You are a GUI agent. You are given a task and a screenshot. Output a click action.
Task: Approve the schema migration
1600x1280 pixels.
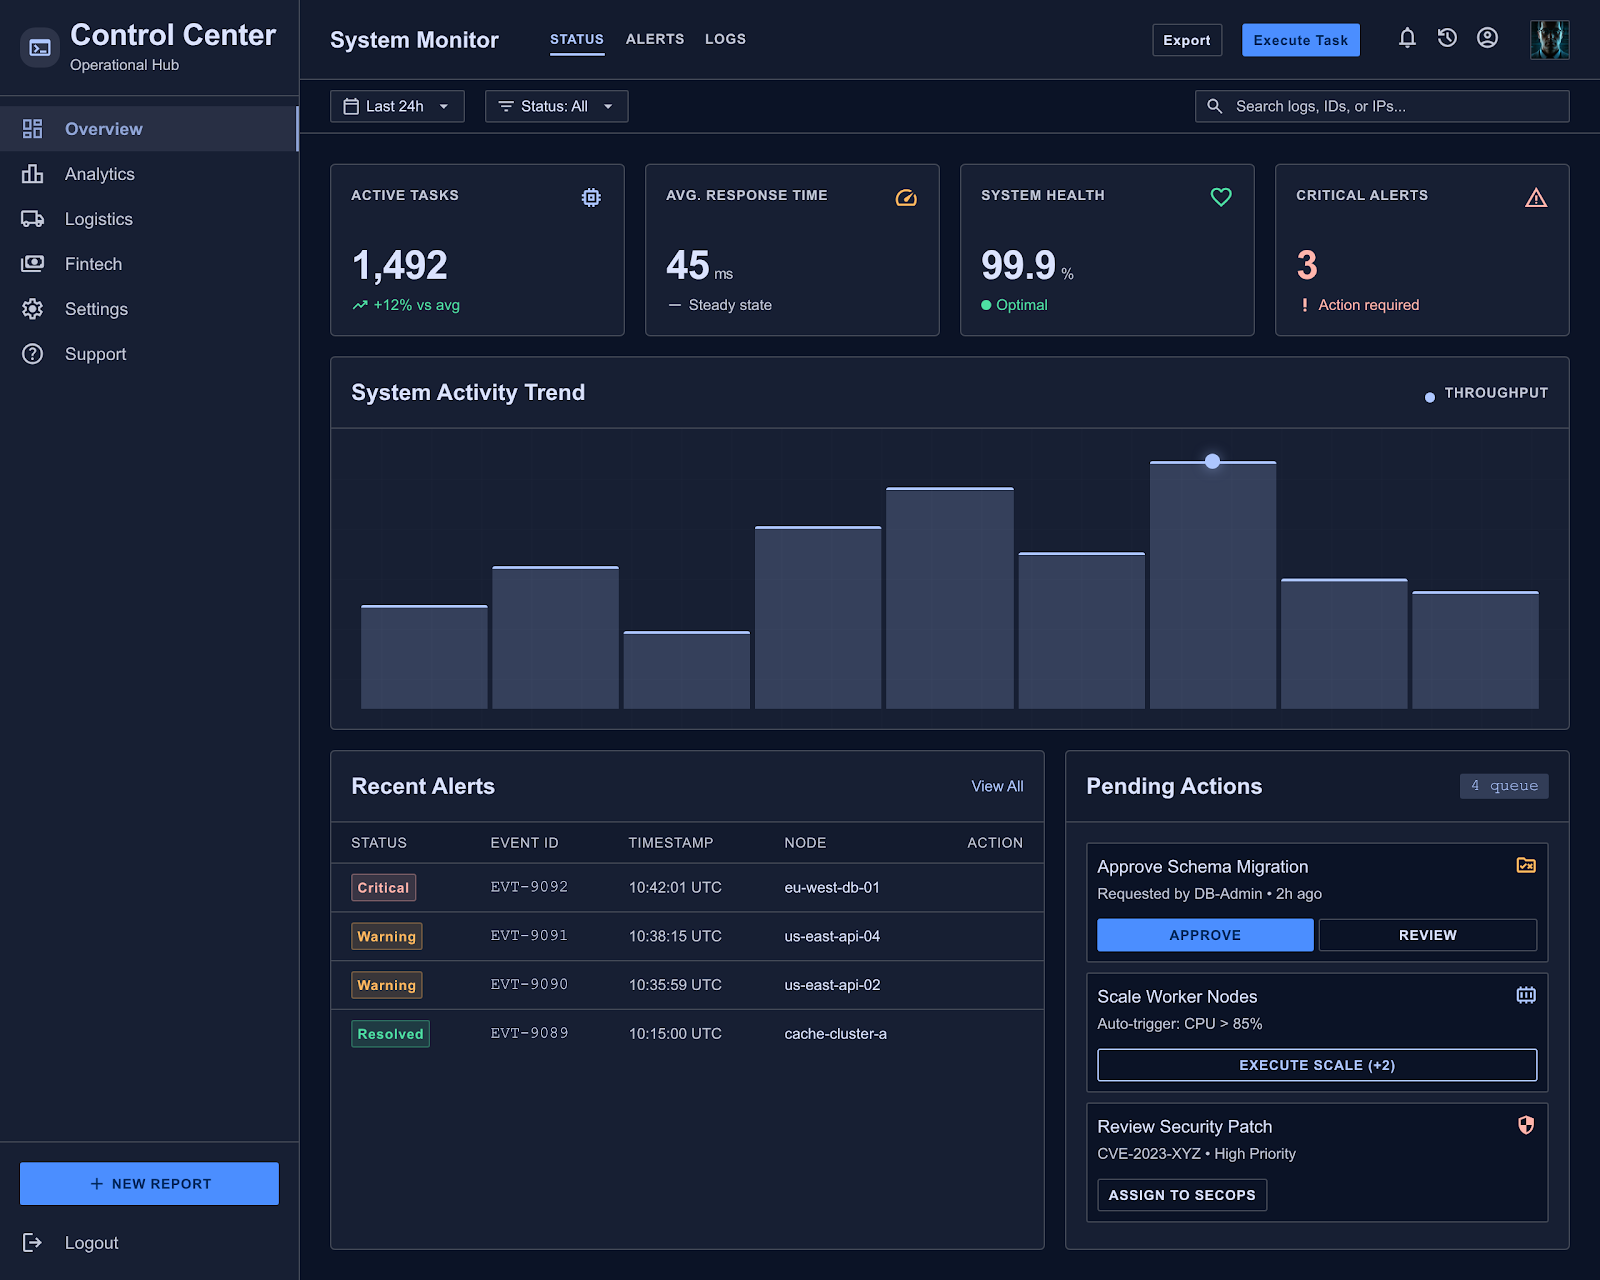tap(1205, 935)
